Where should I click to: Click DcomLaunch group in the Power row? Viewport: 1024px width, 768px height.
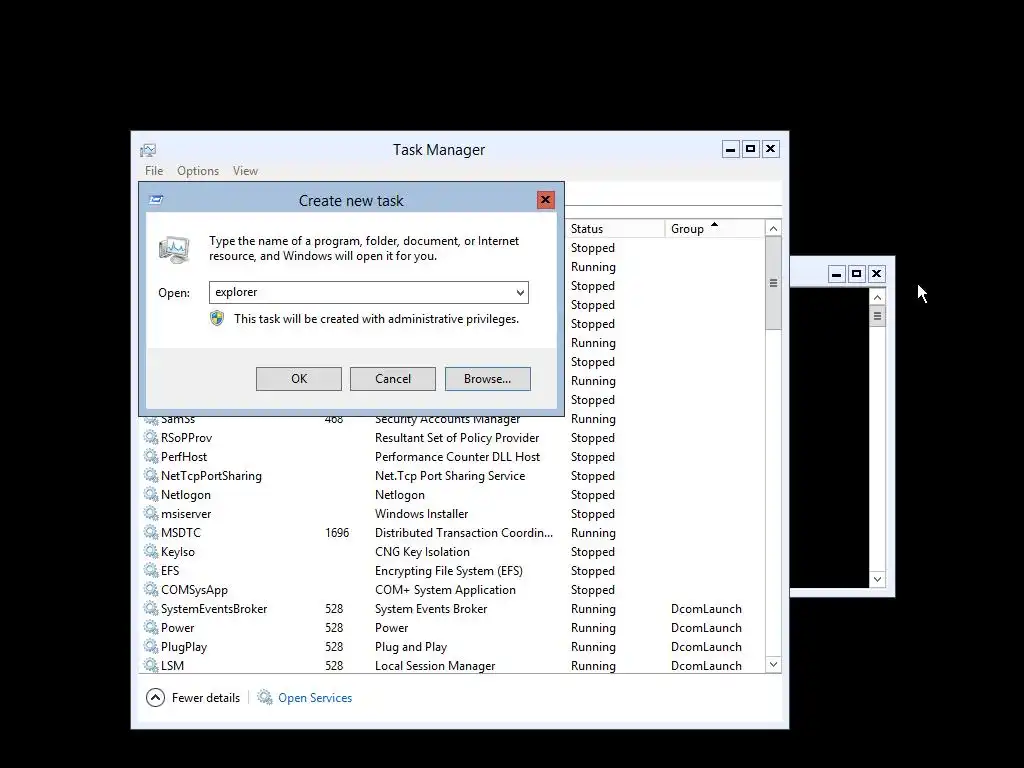706,627
